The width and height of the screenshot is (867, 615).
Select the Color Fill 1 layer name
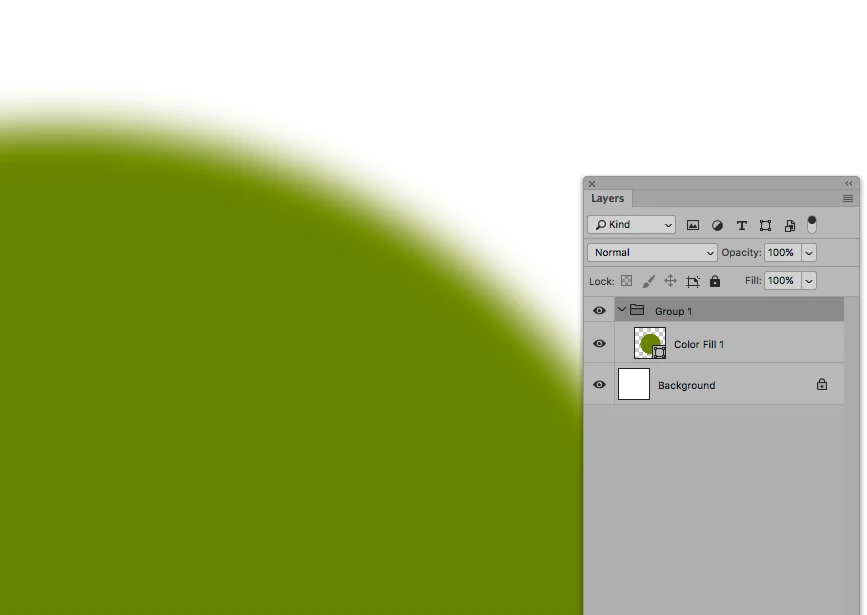[698, 344]
